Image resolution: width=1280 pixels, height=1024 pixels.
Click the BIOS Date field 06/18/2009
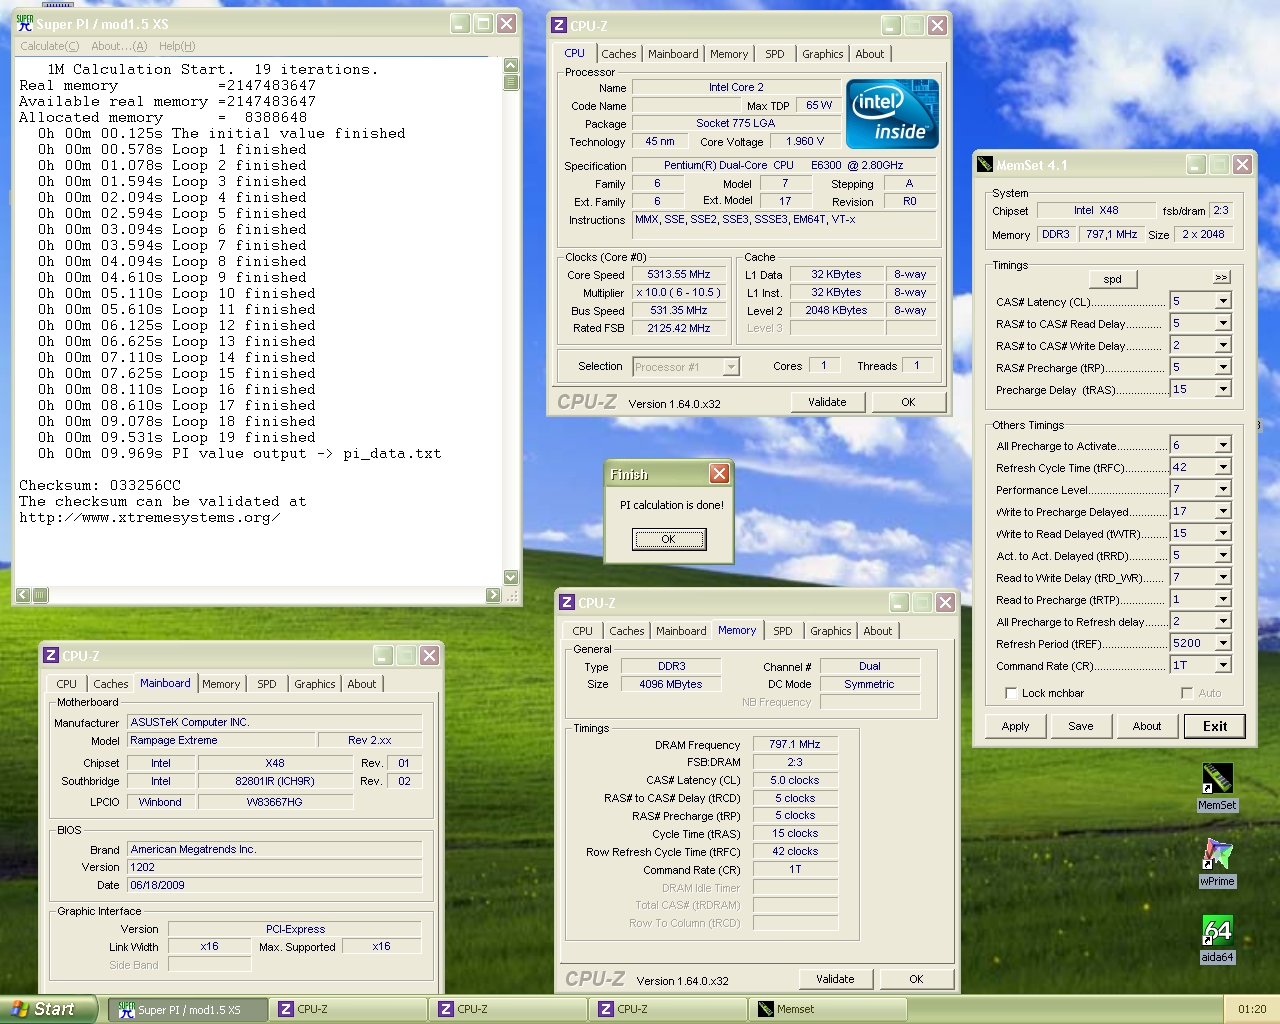(x=275, y=885)
